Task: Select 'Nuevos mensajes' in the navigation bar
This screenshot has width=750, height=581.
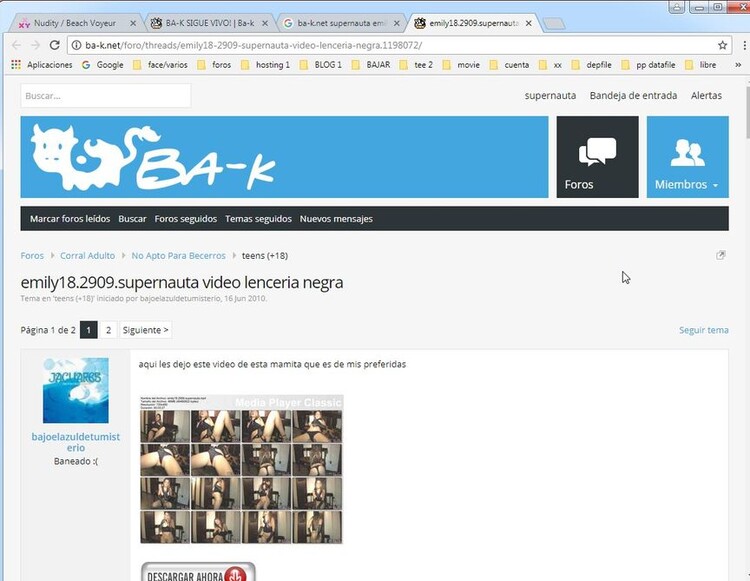Action: (x=336, y=219)
